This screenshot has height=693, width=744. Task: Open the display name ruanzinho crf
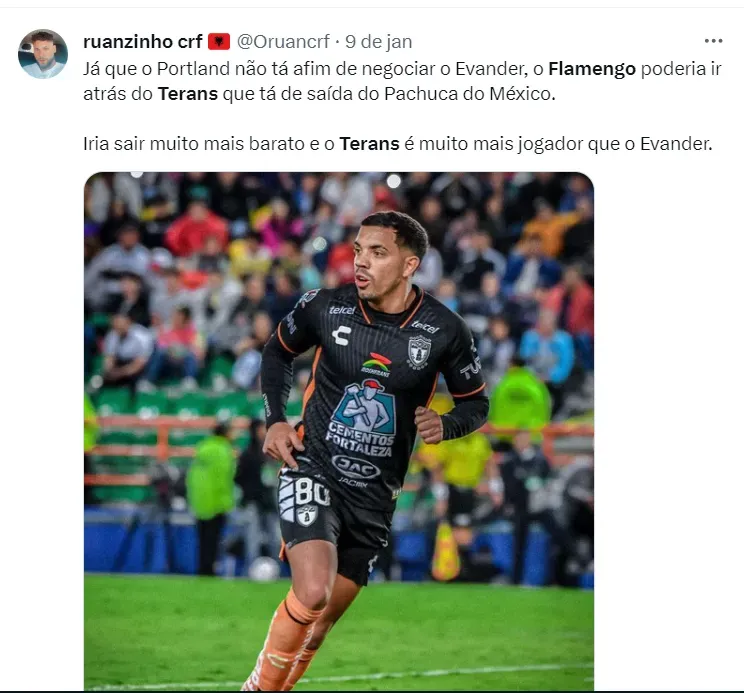[143, 42]
